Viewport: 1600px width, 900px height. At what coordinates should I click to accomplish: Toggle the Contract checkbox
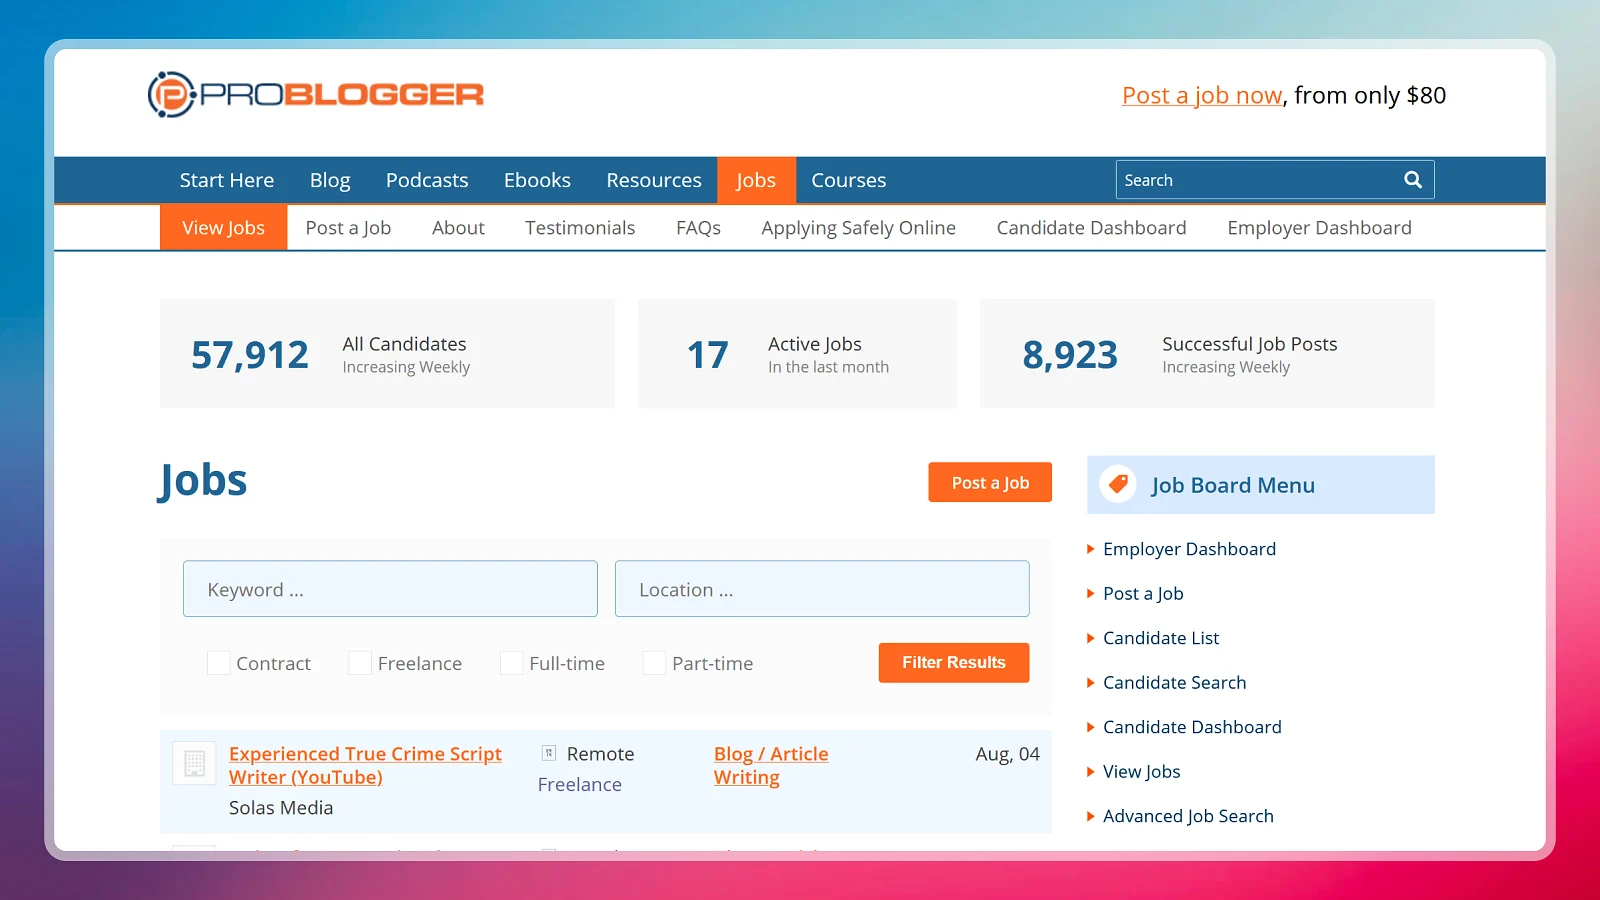tap(218, 663)
